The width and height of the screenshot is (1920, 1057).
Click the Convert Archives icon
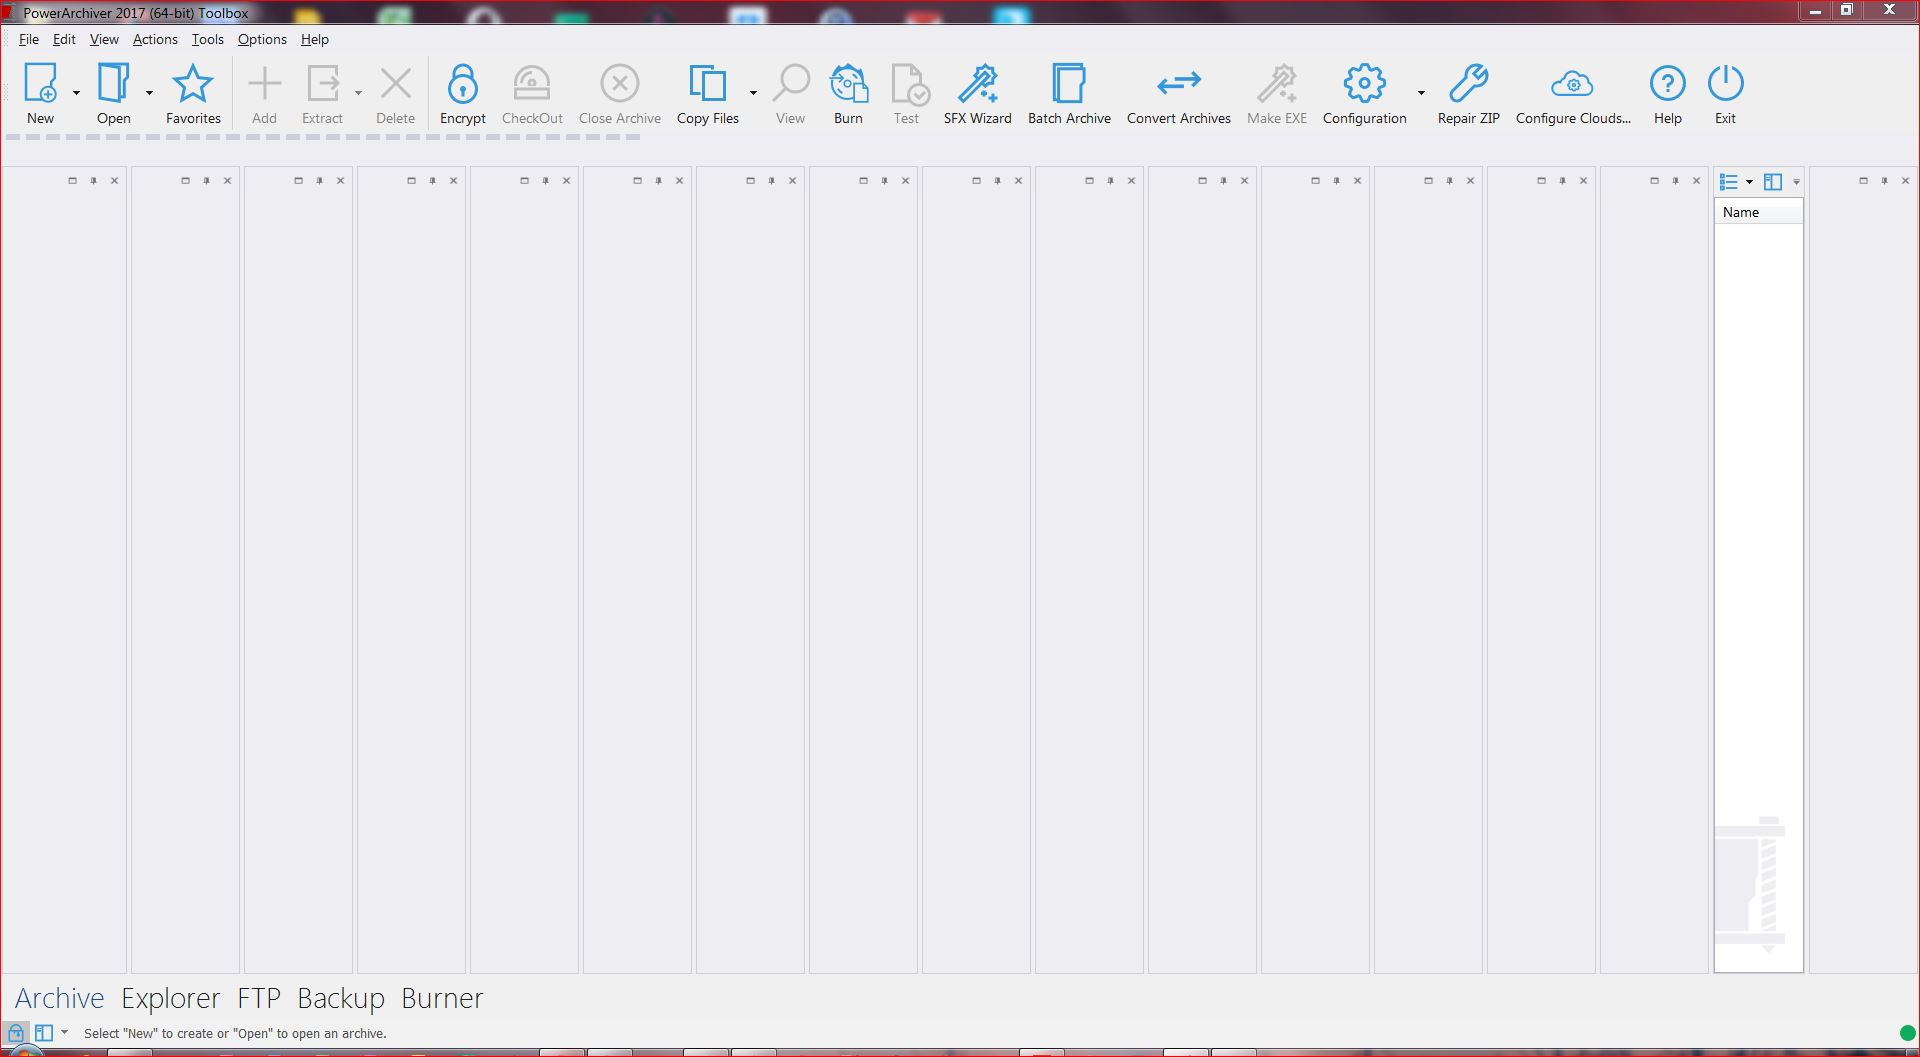[1178, 85]
